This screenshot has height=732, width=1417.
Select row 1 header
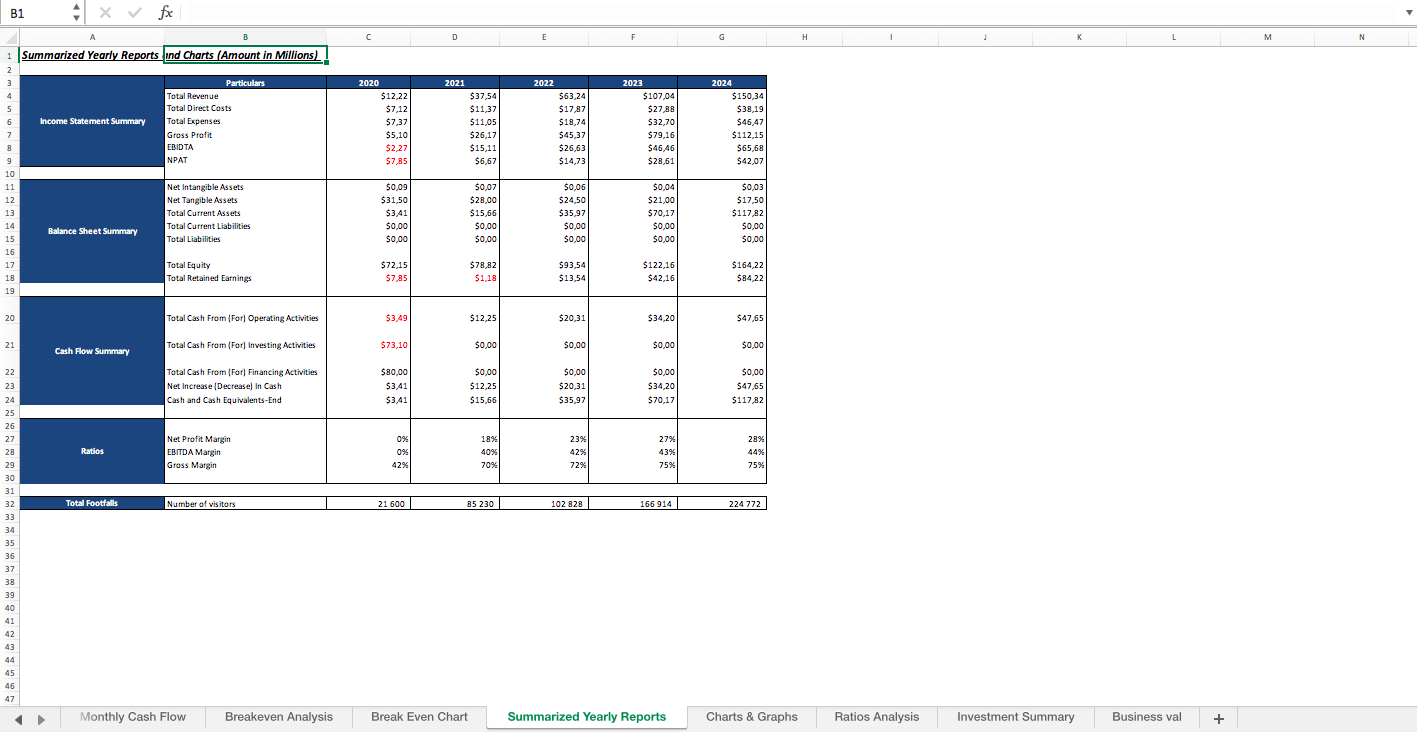9,56
